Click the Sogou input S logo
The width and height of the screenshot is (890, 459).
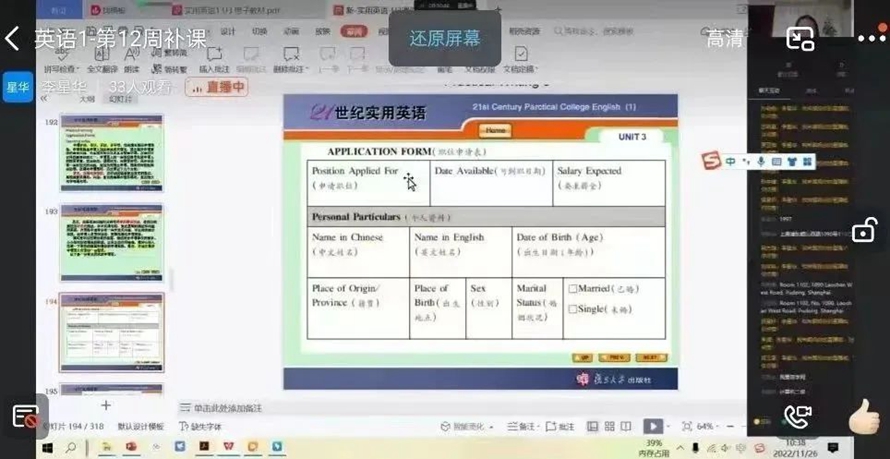(x=711, y=161)
